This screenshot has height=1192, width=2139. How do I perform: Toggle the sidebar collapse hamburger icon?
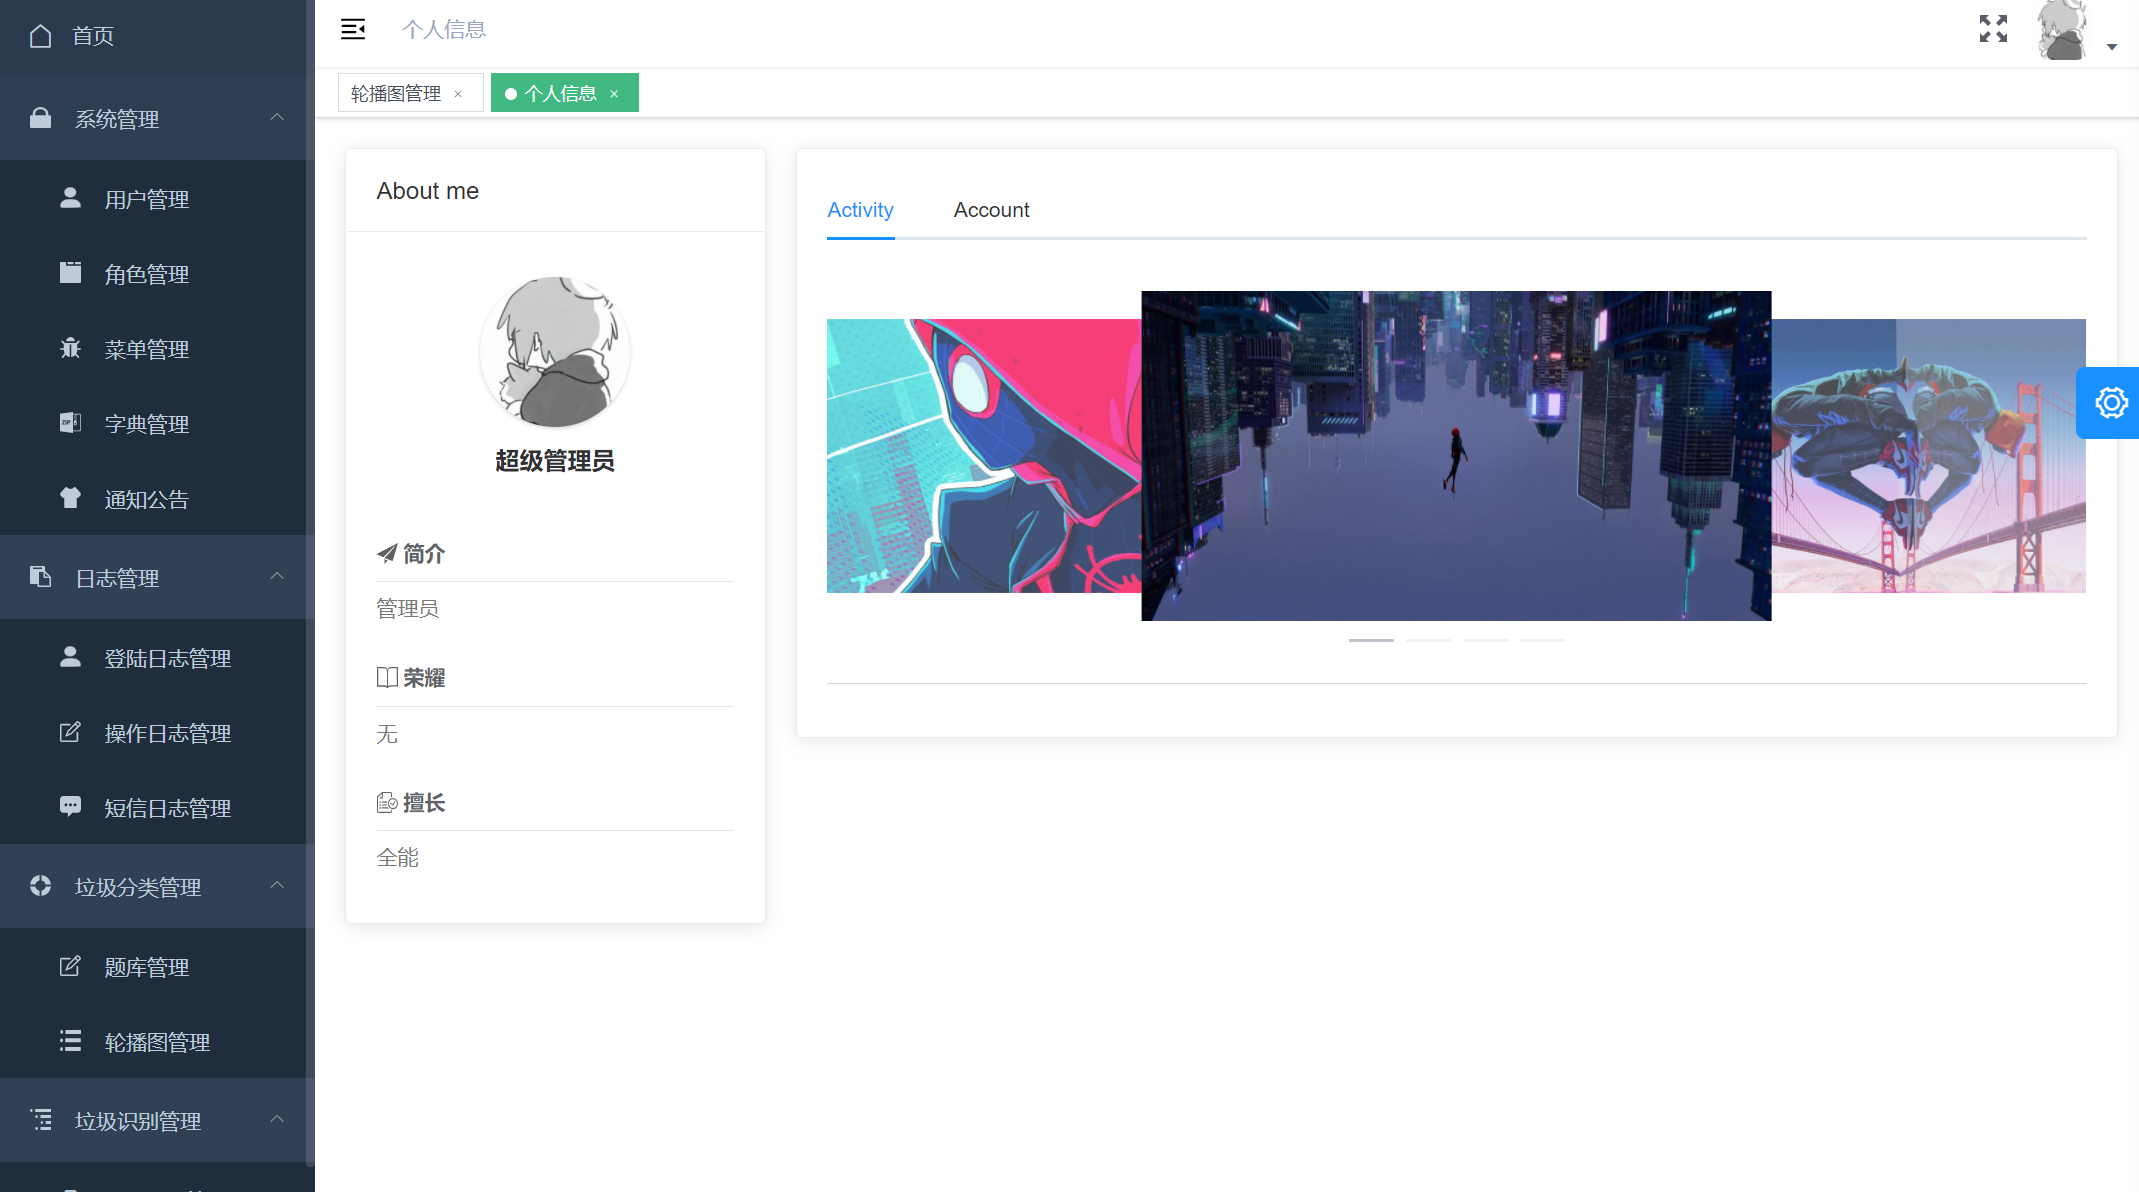353,29
